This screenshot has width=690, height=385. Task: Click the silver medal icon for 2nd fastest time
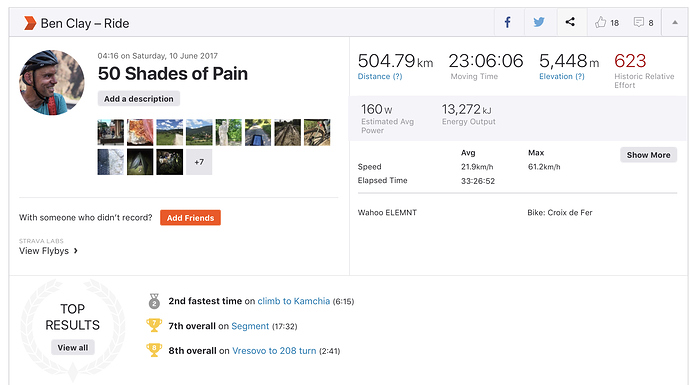(154, 301)
